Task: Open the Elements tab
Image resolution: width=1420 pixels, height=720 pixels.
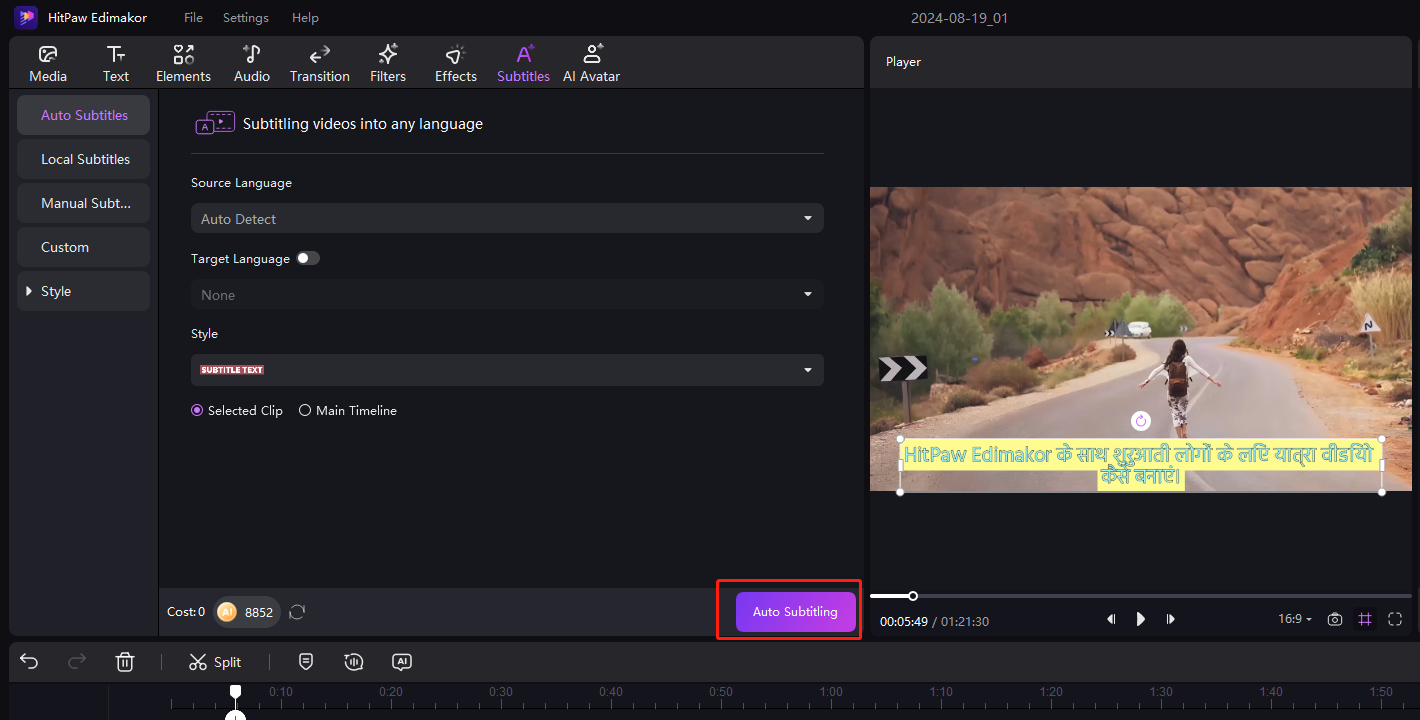Action: (x=183, y=64)
